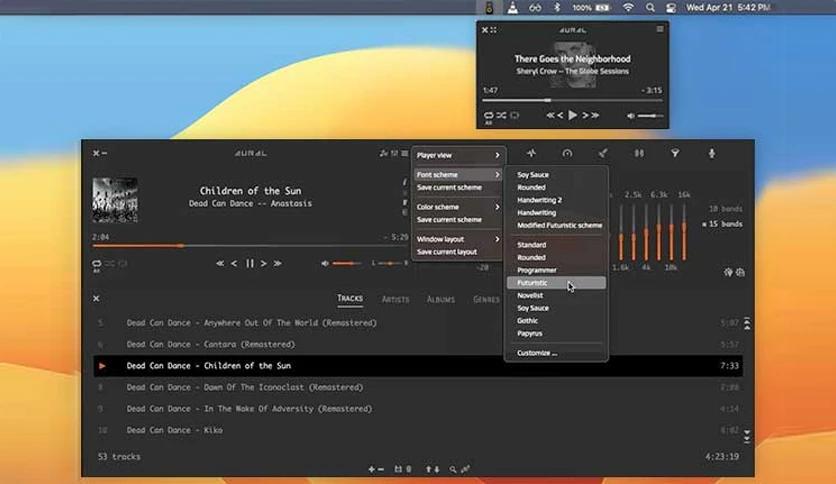Toggle shuffle mode in main player
836x484 pixels.
109,263
